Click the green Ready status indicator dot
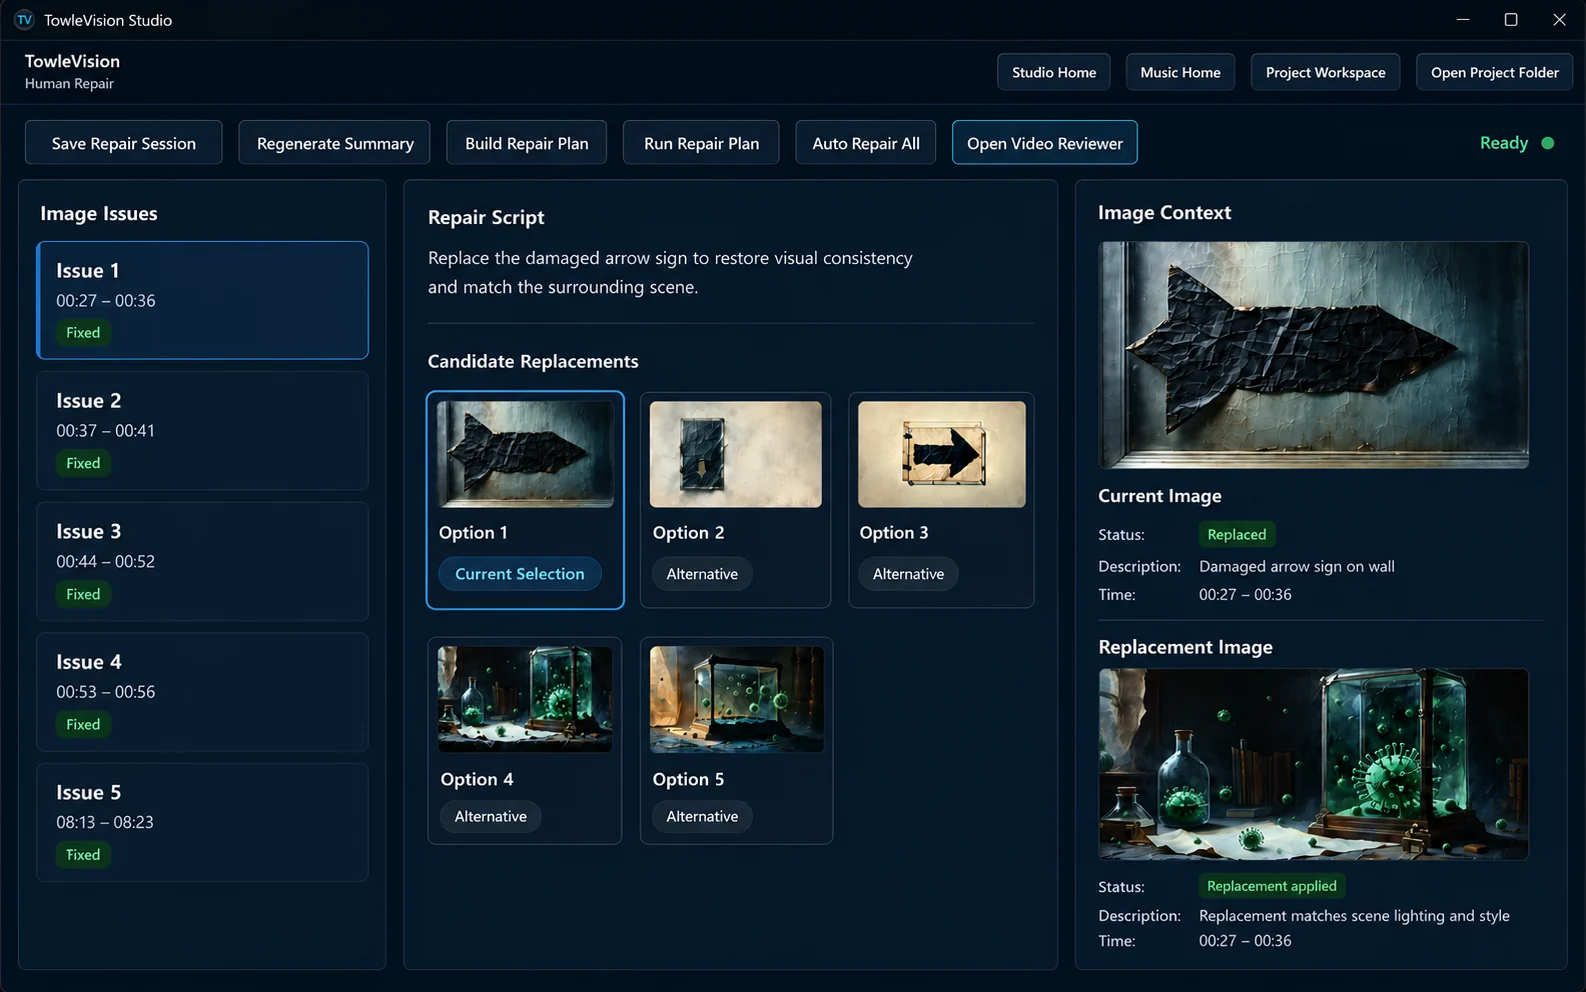 coord(1548,143)
